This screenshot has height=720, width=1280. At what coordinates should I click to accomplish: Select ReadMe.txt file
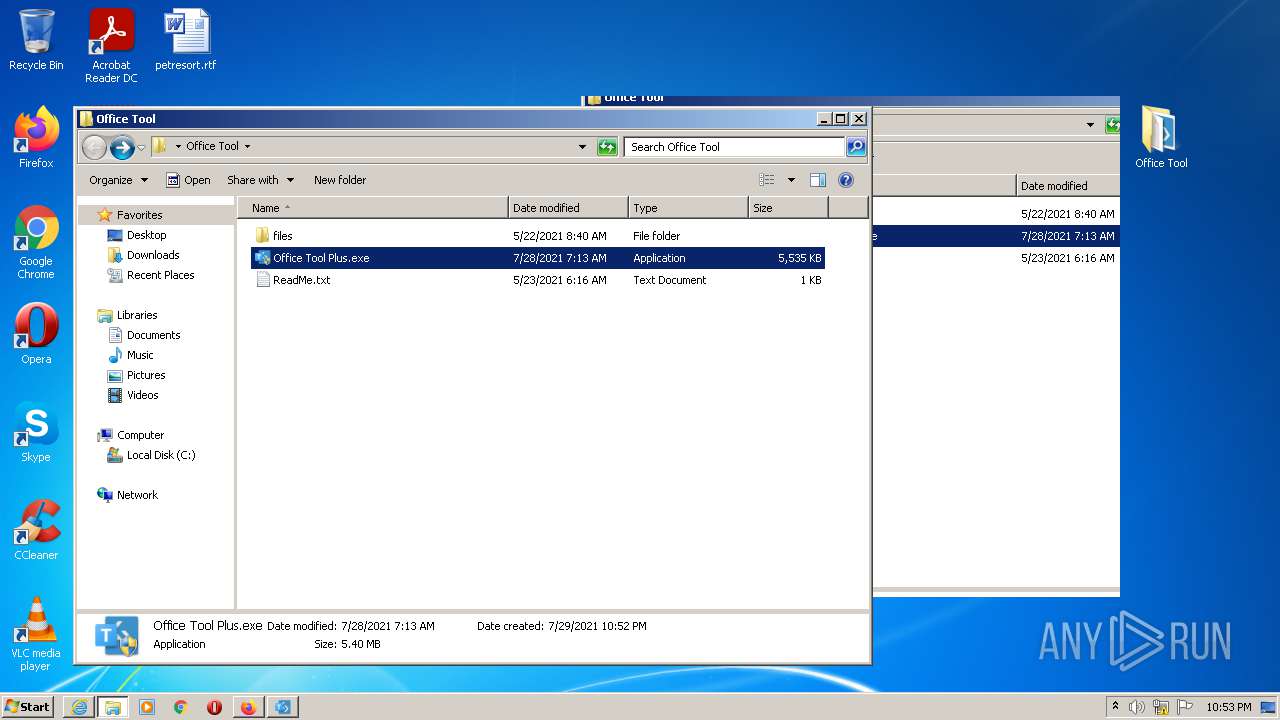click(538, 280)
